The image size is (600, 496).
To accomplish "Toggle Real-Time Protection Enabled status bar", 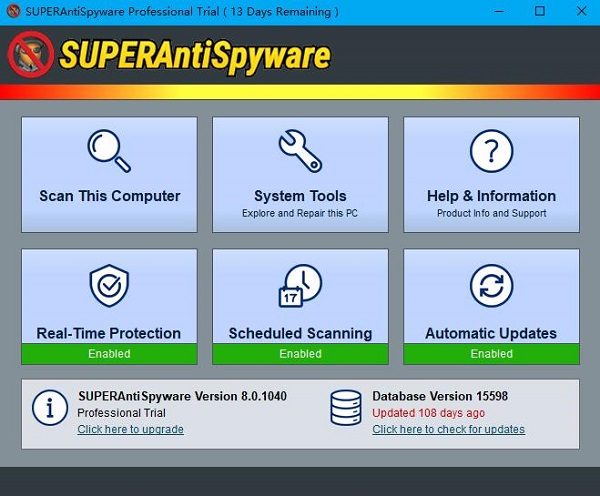I will (109, 354).
